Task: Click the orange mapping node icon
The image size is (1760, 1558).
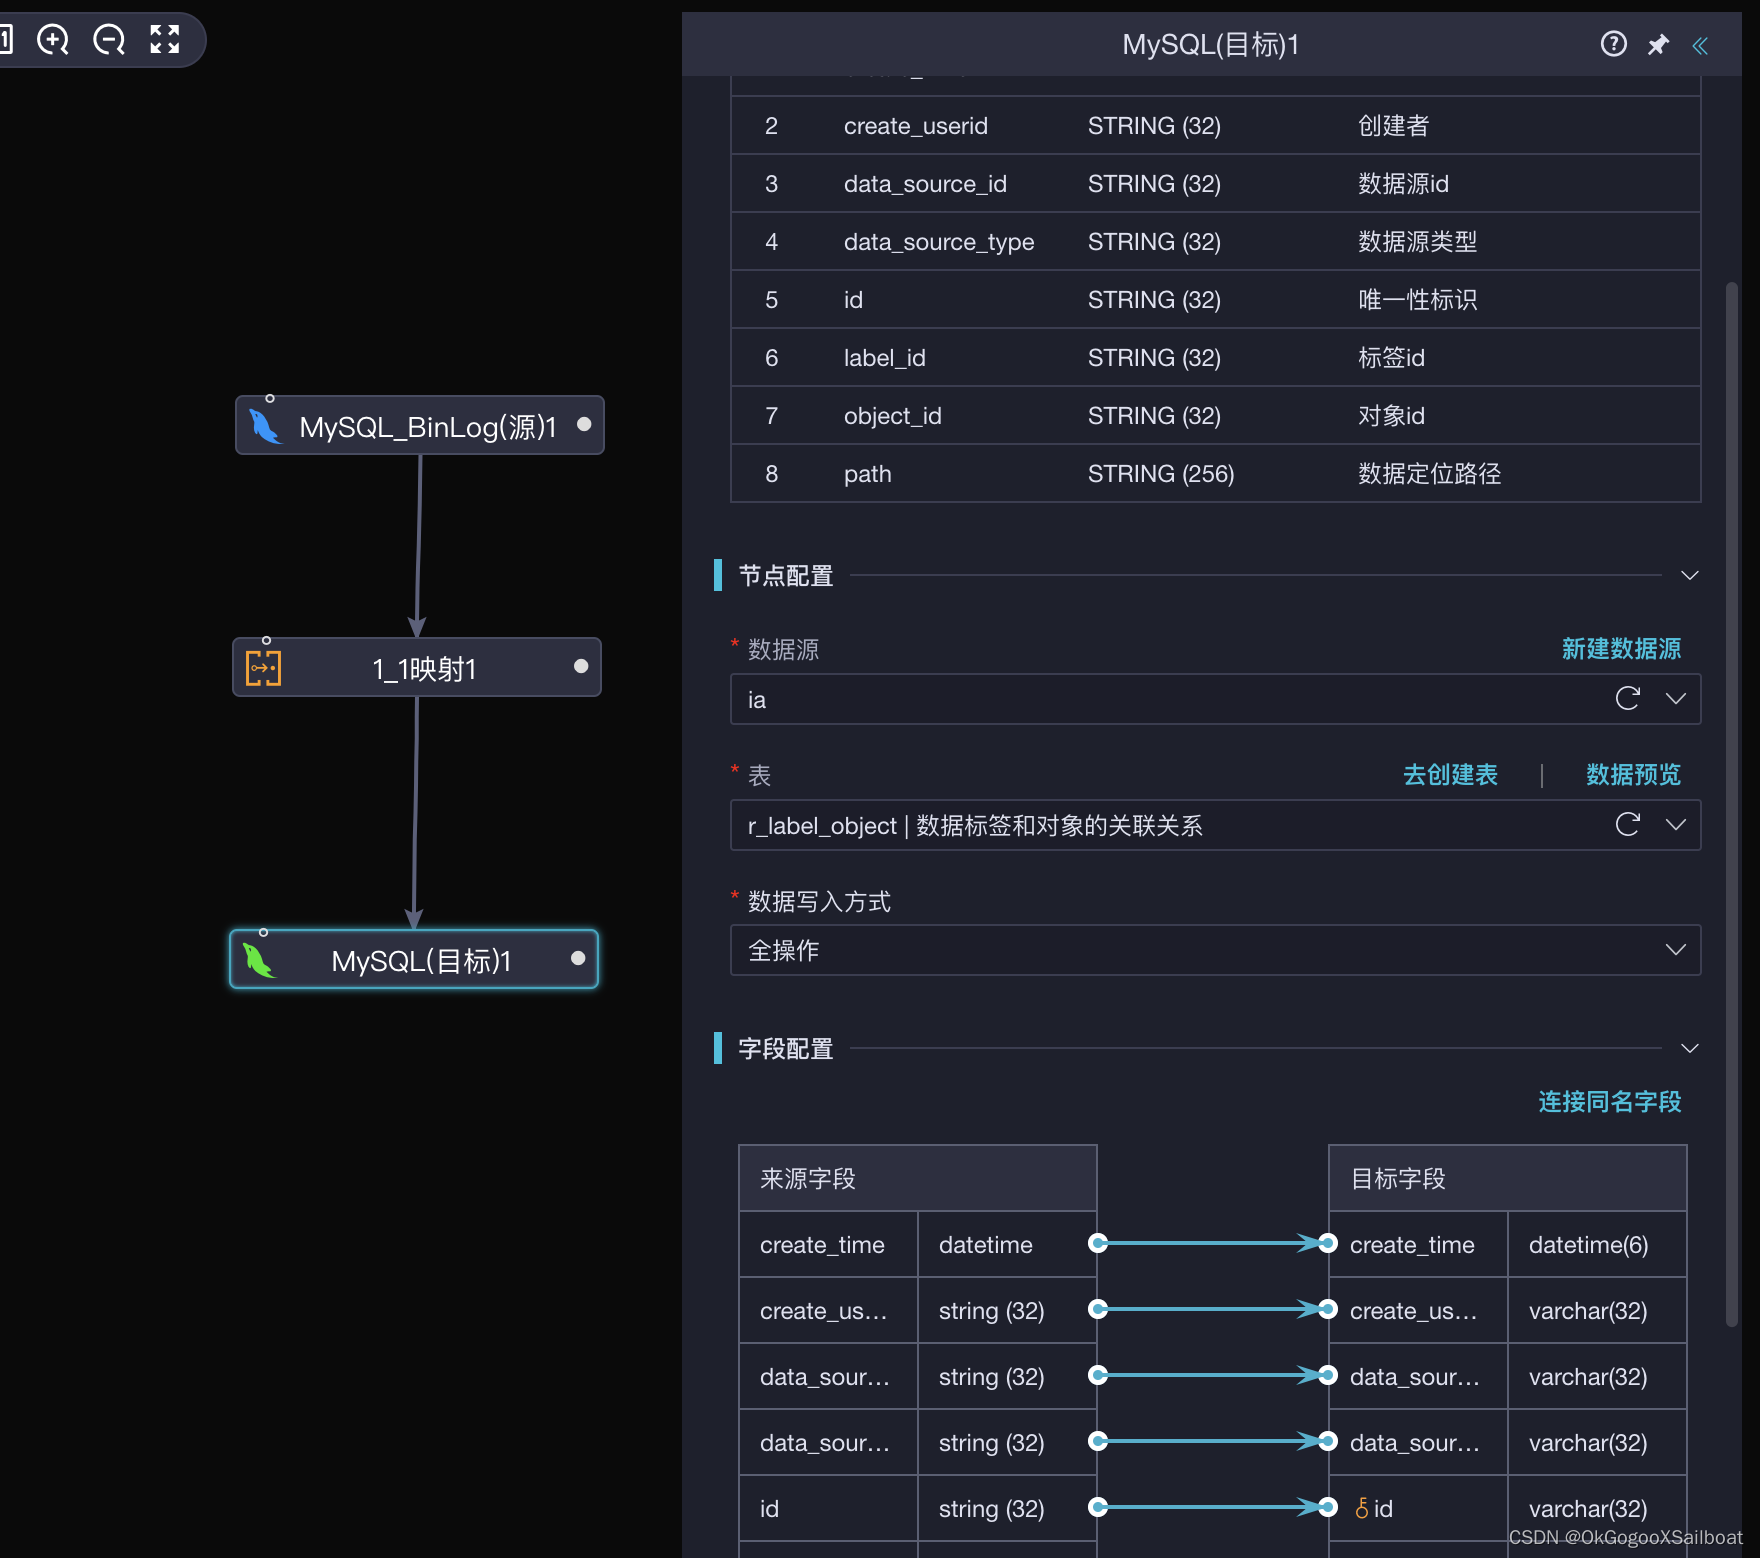Action: (x=264, y=668)
